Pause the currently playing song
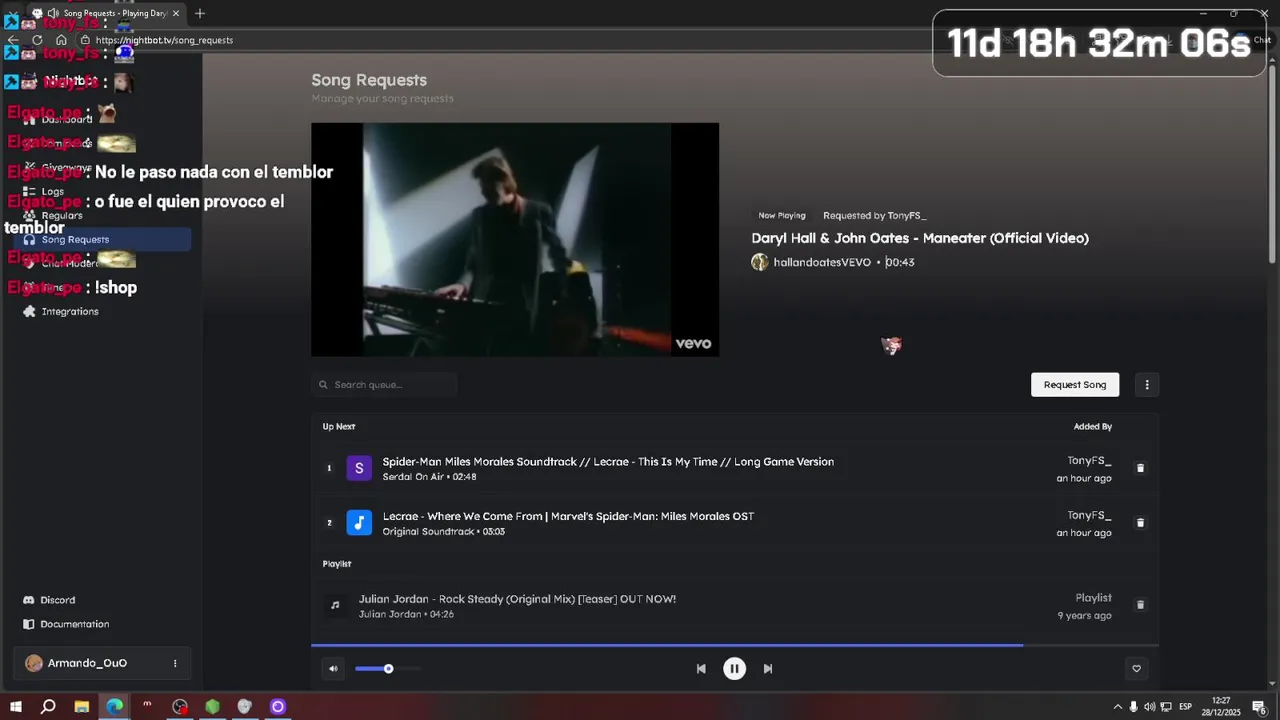Image resolution: width=1280 pixels, height=720 pixels. point(734,669)
